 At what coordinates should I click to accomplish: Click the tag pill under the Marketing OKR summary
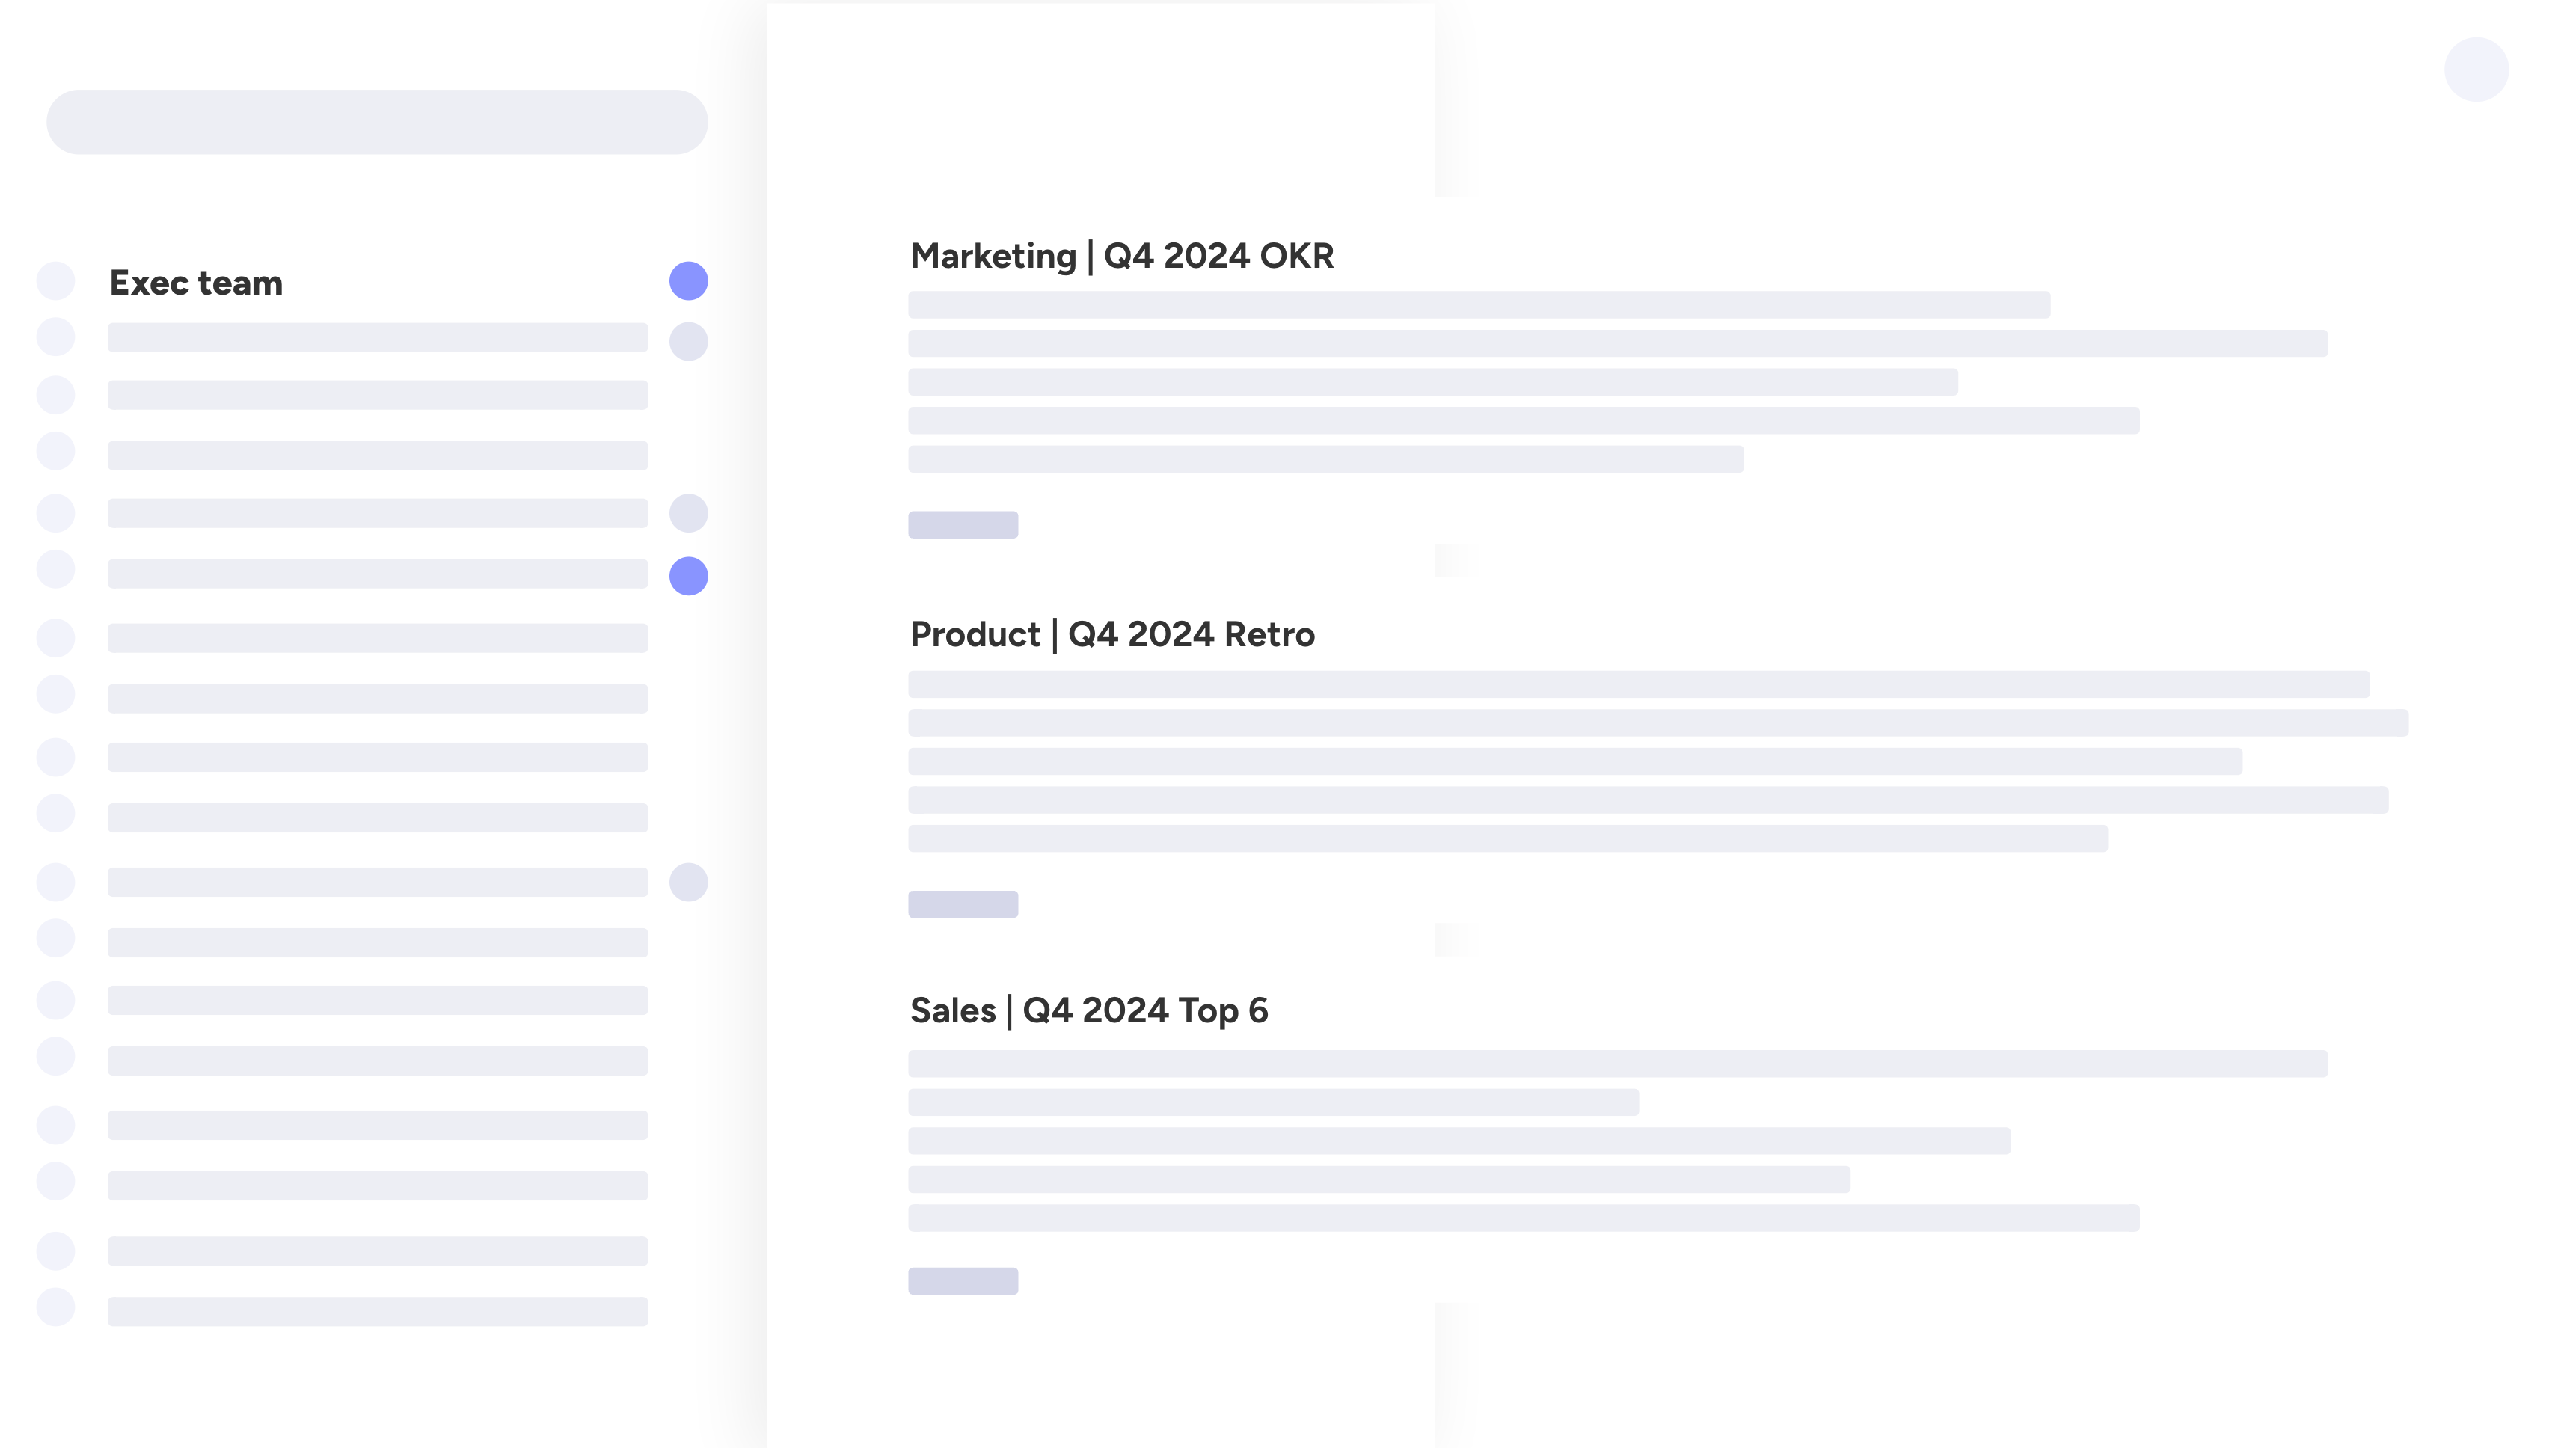click(963, 525)
